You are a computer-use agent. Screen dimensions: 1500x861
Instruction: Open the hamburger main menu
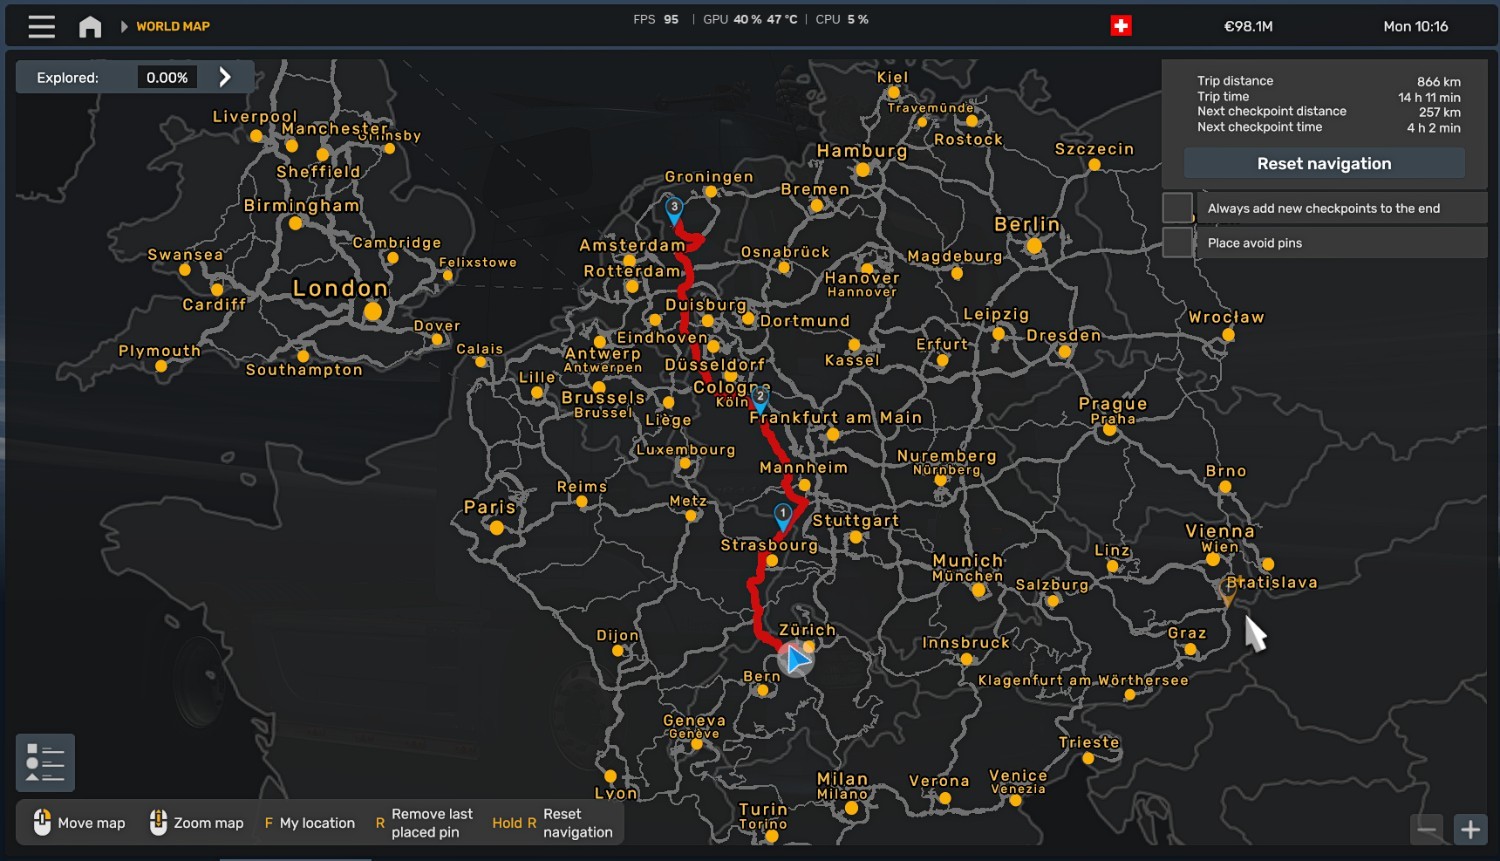[x=42, y=26]
